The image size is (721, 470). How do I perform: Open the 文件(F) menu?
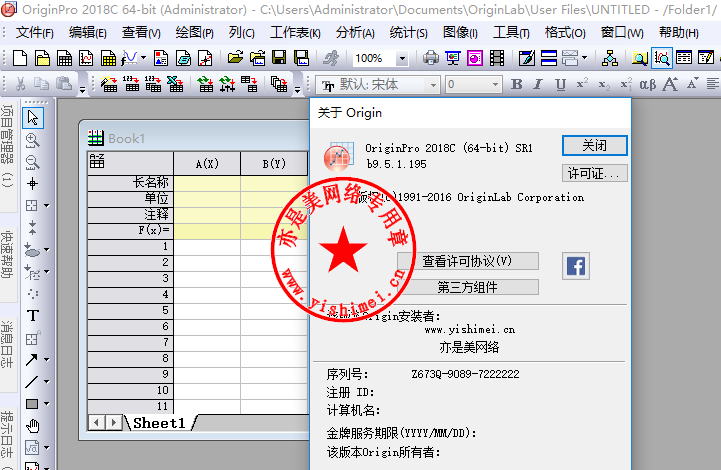coord(34,33)
